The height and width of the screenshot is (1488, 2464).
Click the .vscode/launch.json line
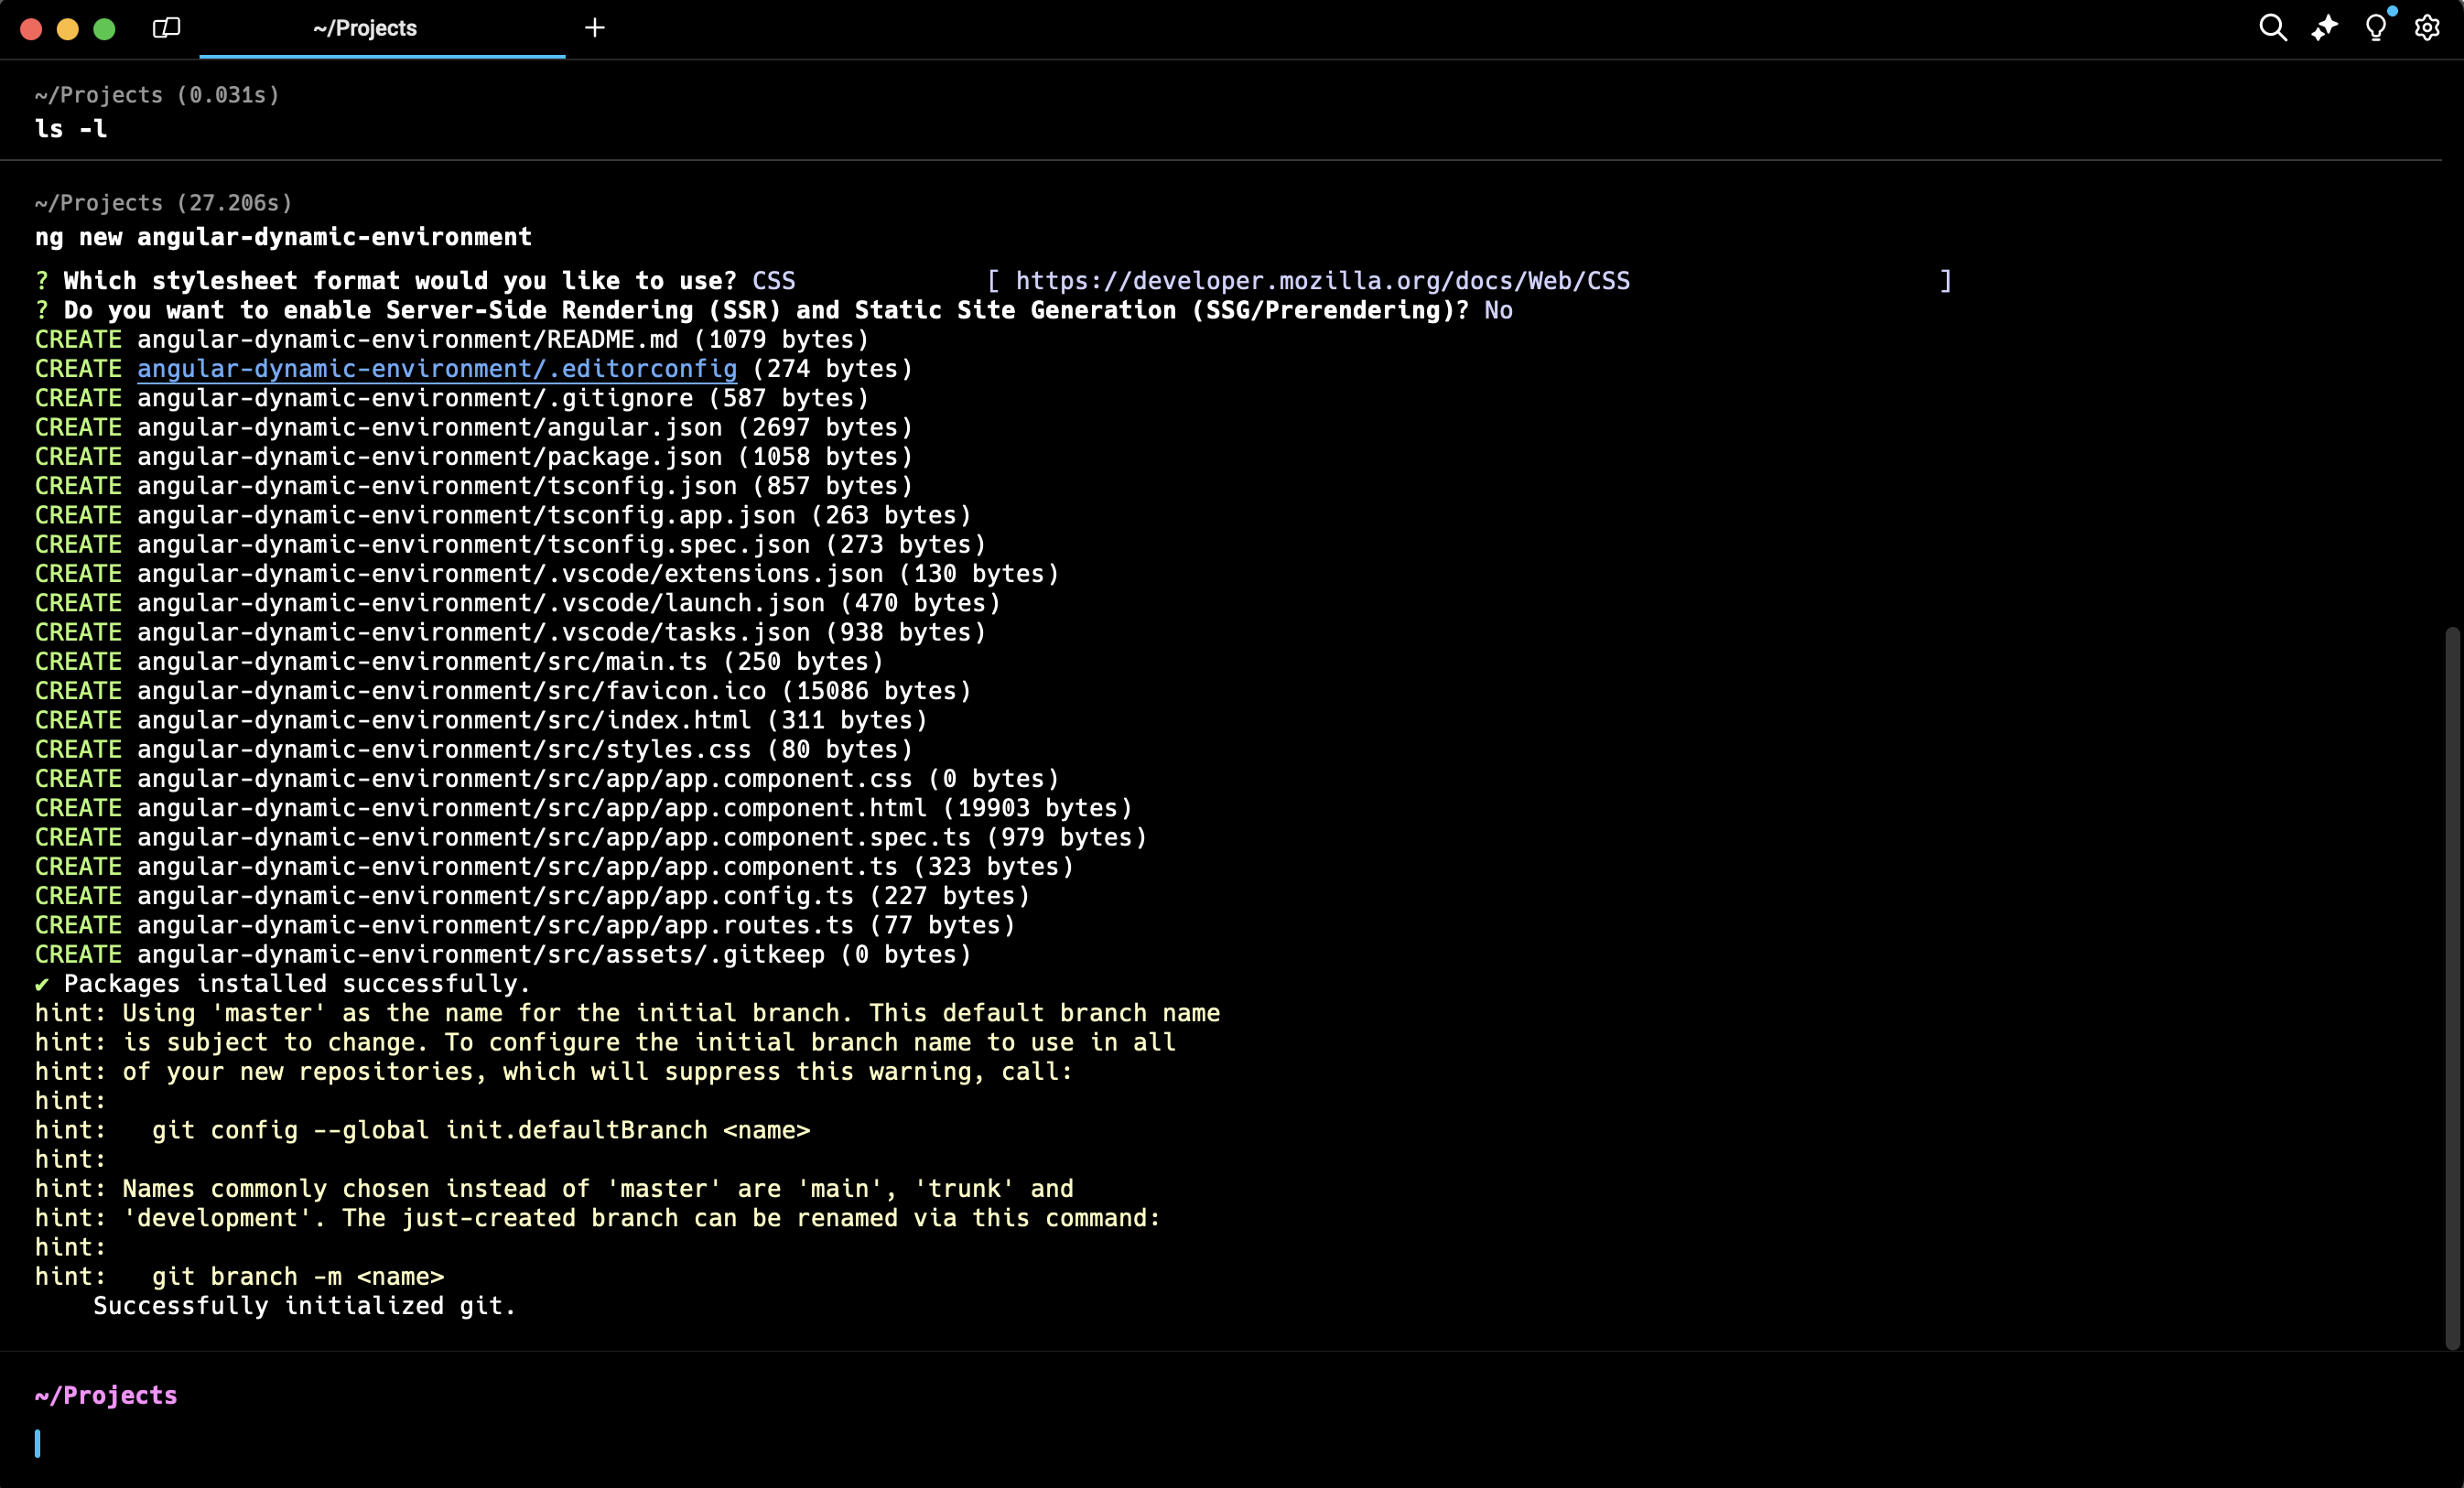pyautogui.click(x=518, y=603)
